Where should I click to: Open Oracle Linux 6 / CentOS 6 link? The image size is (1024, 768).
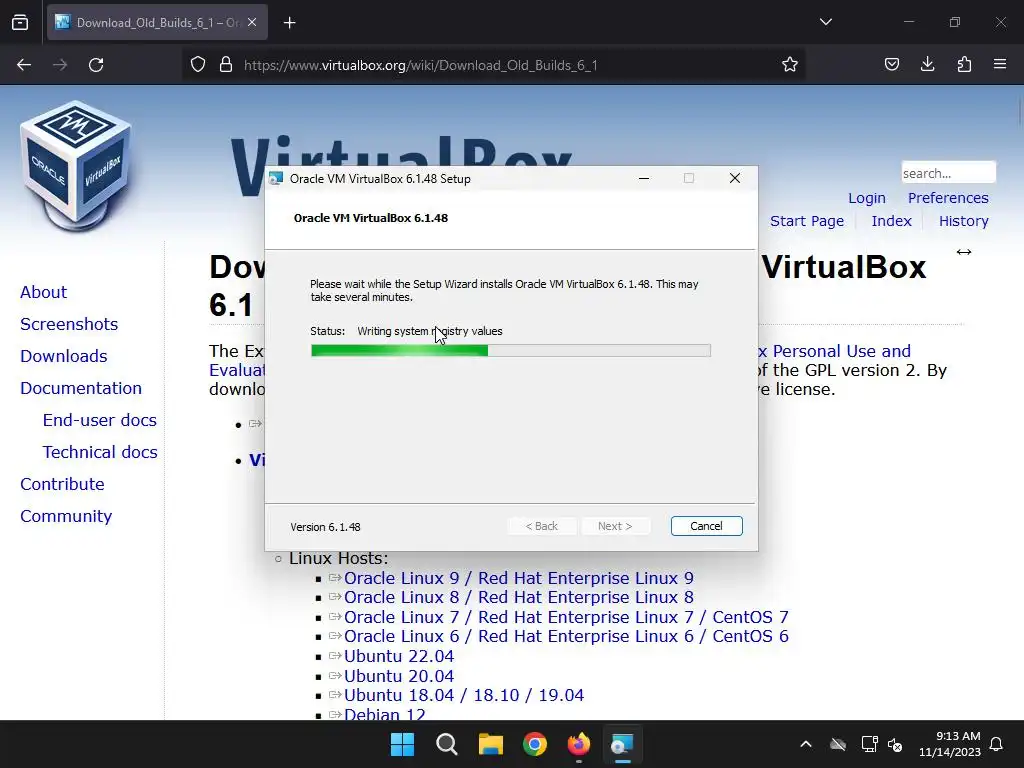566,636
